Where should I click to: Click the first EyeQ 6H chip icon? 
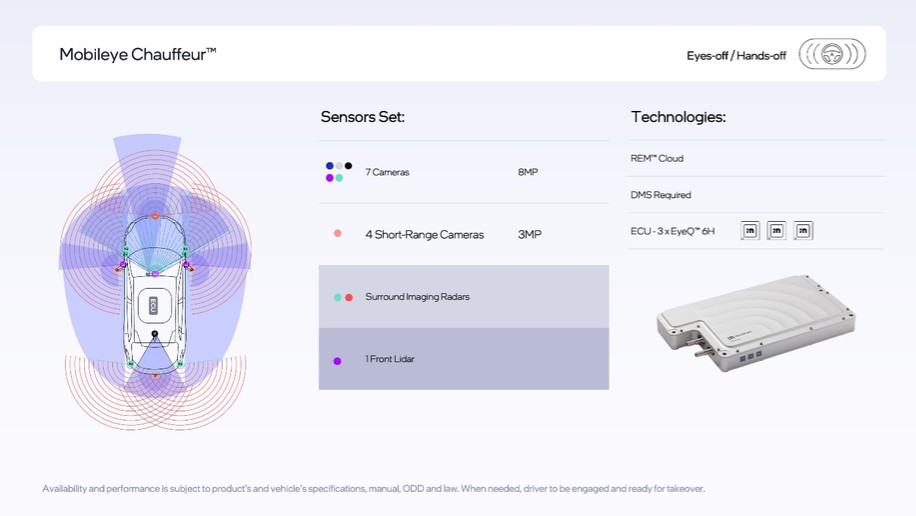750,231
